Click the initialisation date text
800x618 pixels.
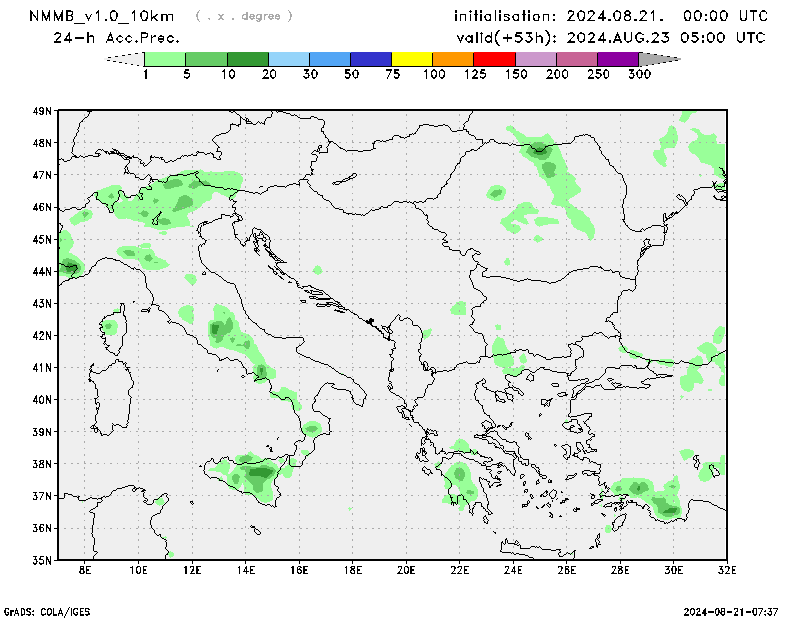coord(610,16)
